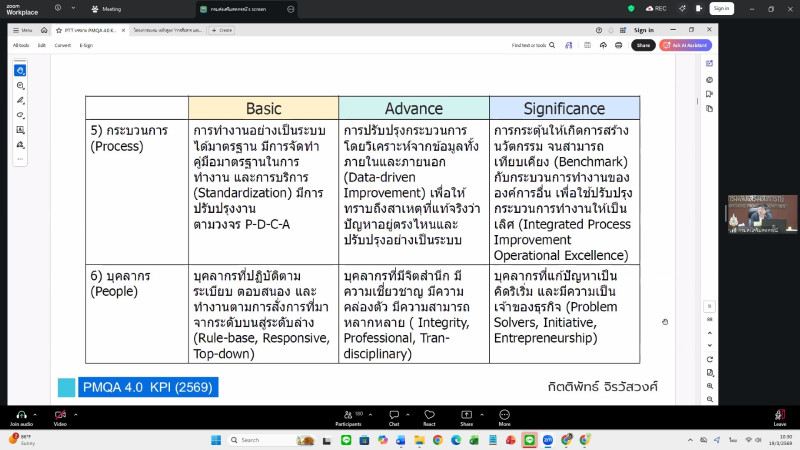Open the More options menu
Image resolution: width=800 pixels, height=450 pixels.
pos(504,414)
